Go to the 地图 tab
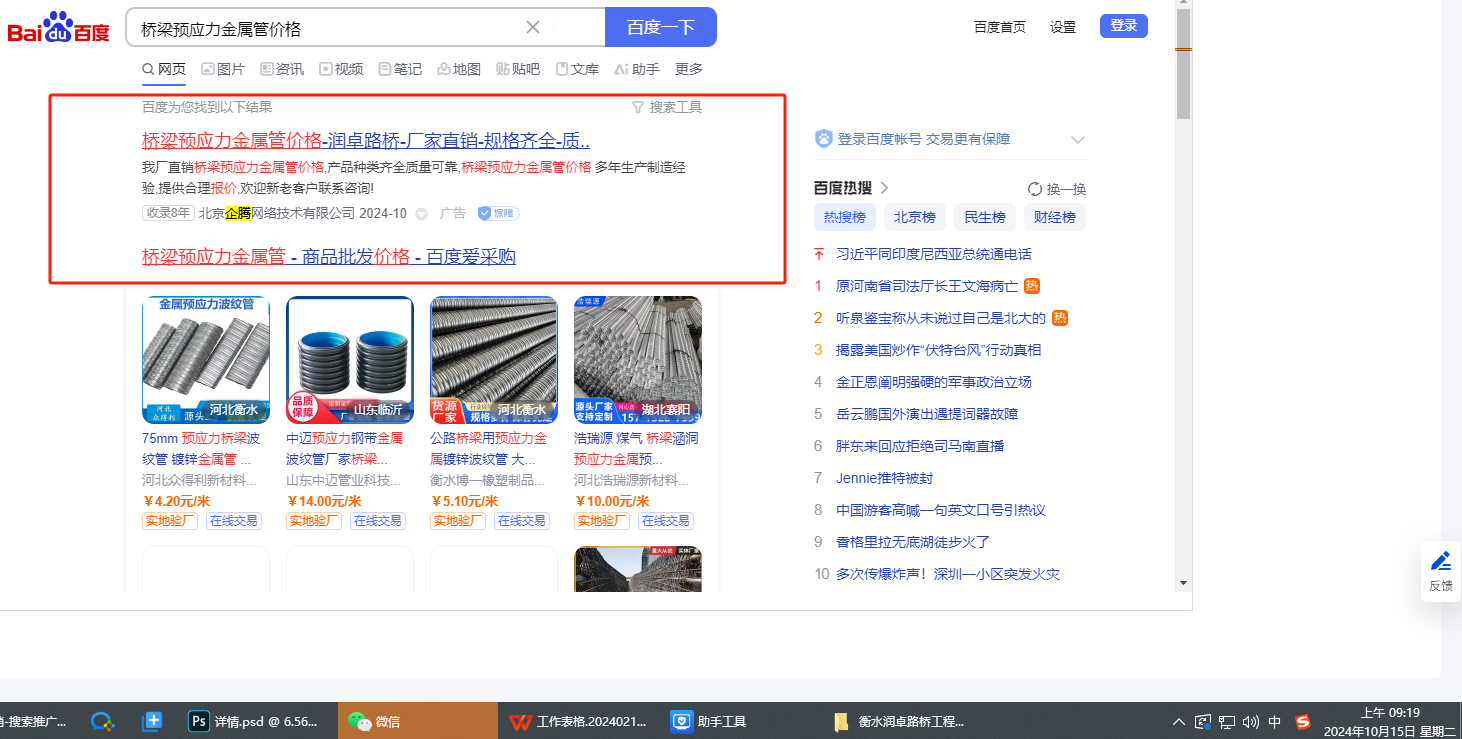This screenshot has width=1462, height=739. click(x=459, y=69)
